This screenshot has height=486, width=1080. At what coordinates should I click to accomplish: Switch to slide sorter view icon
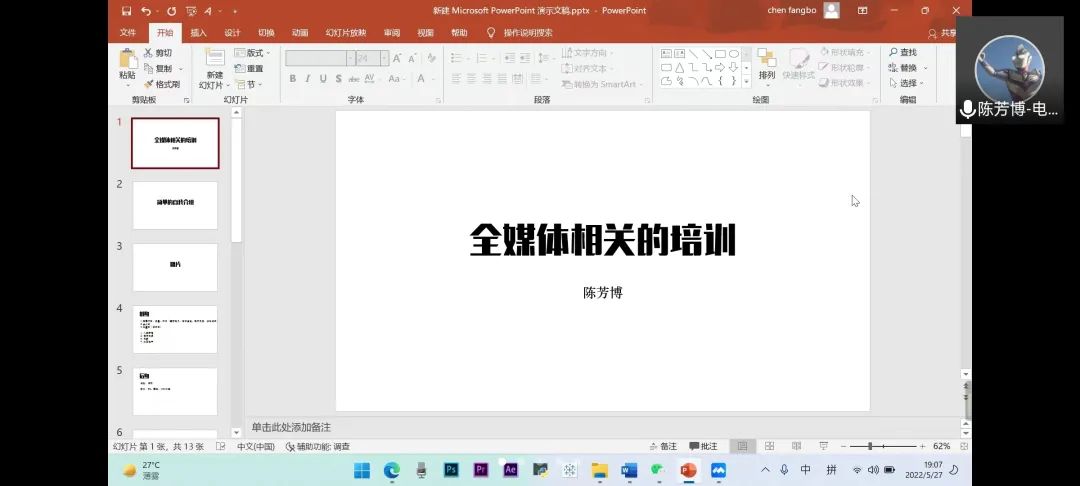pyautogui.click(x=770, y=446)
